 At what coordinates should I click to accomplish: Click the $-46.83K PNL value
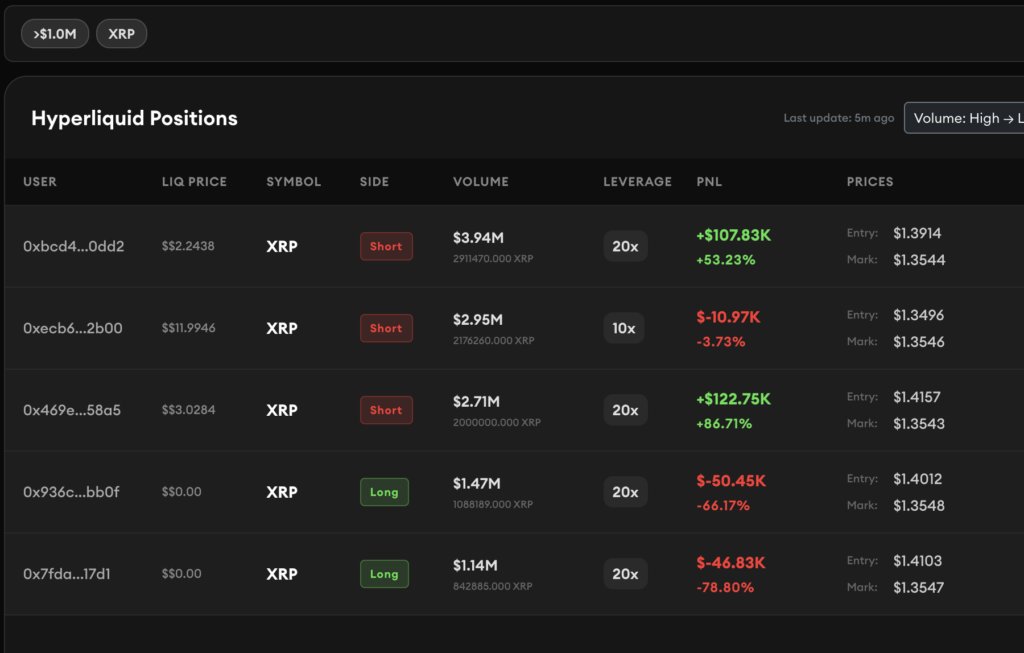(x=731, y=563)
